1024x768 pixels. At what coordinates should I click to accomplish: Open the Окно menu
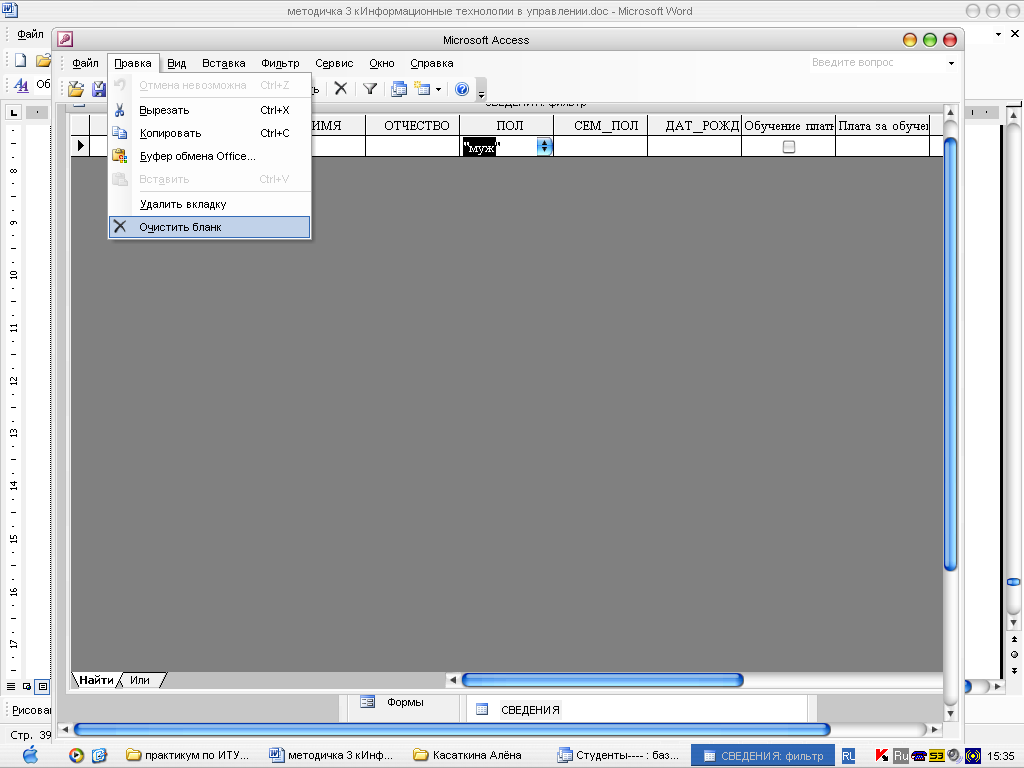(381, 63)
